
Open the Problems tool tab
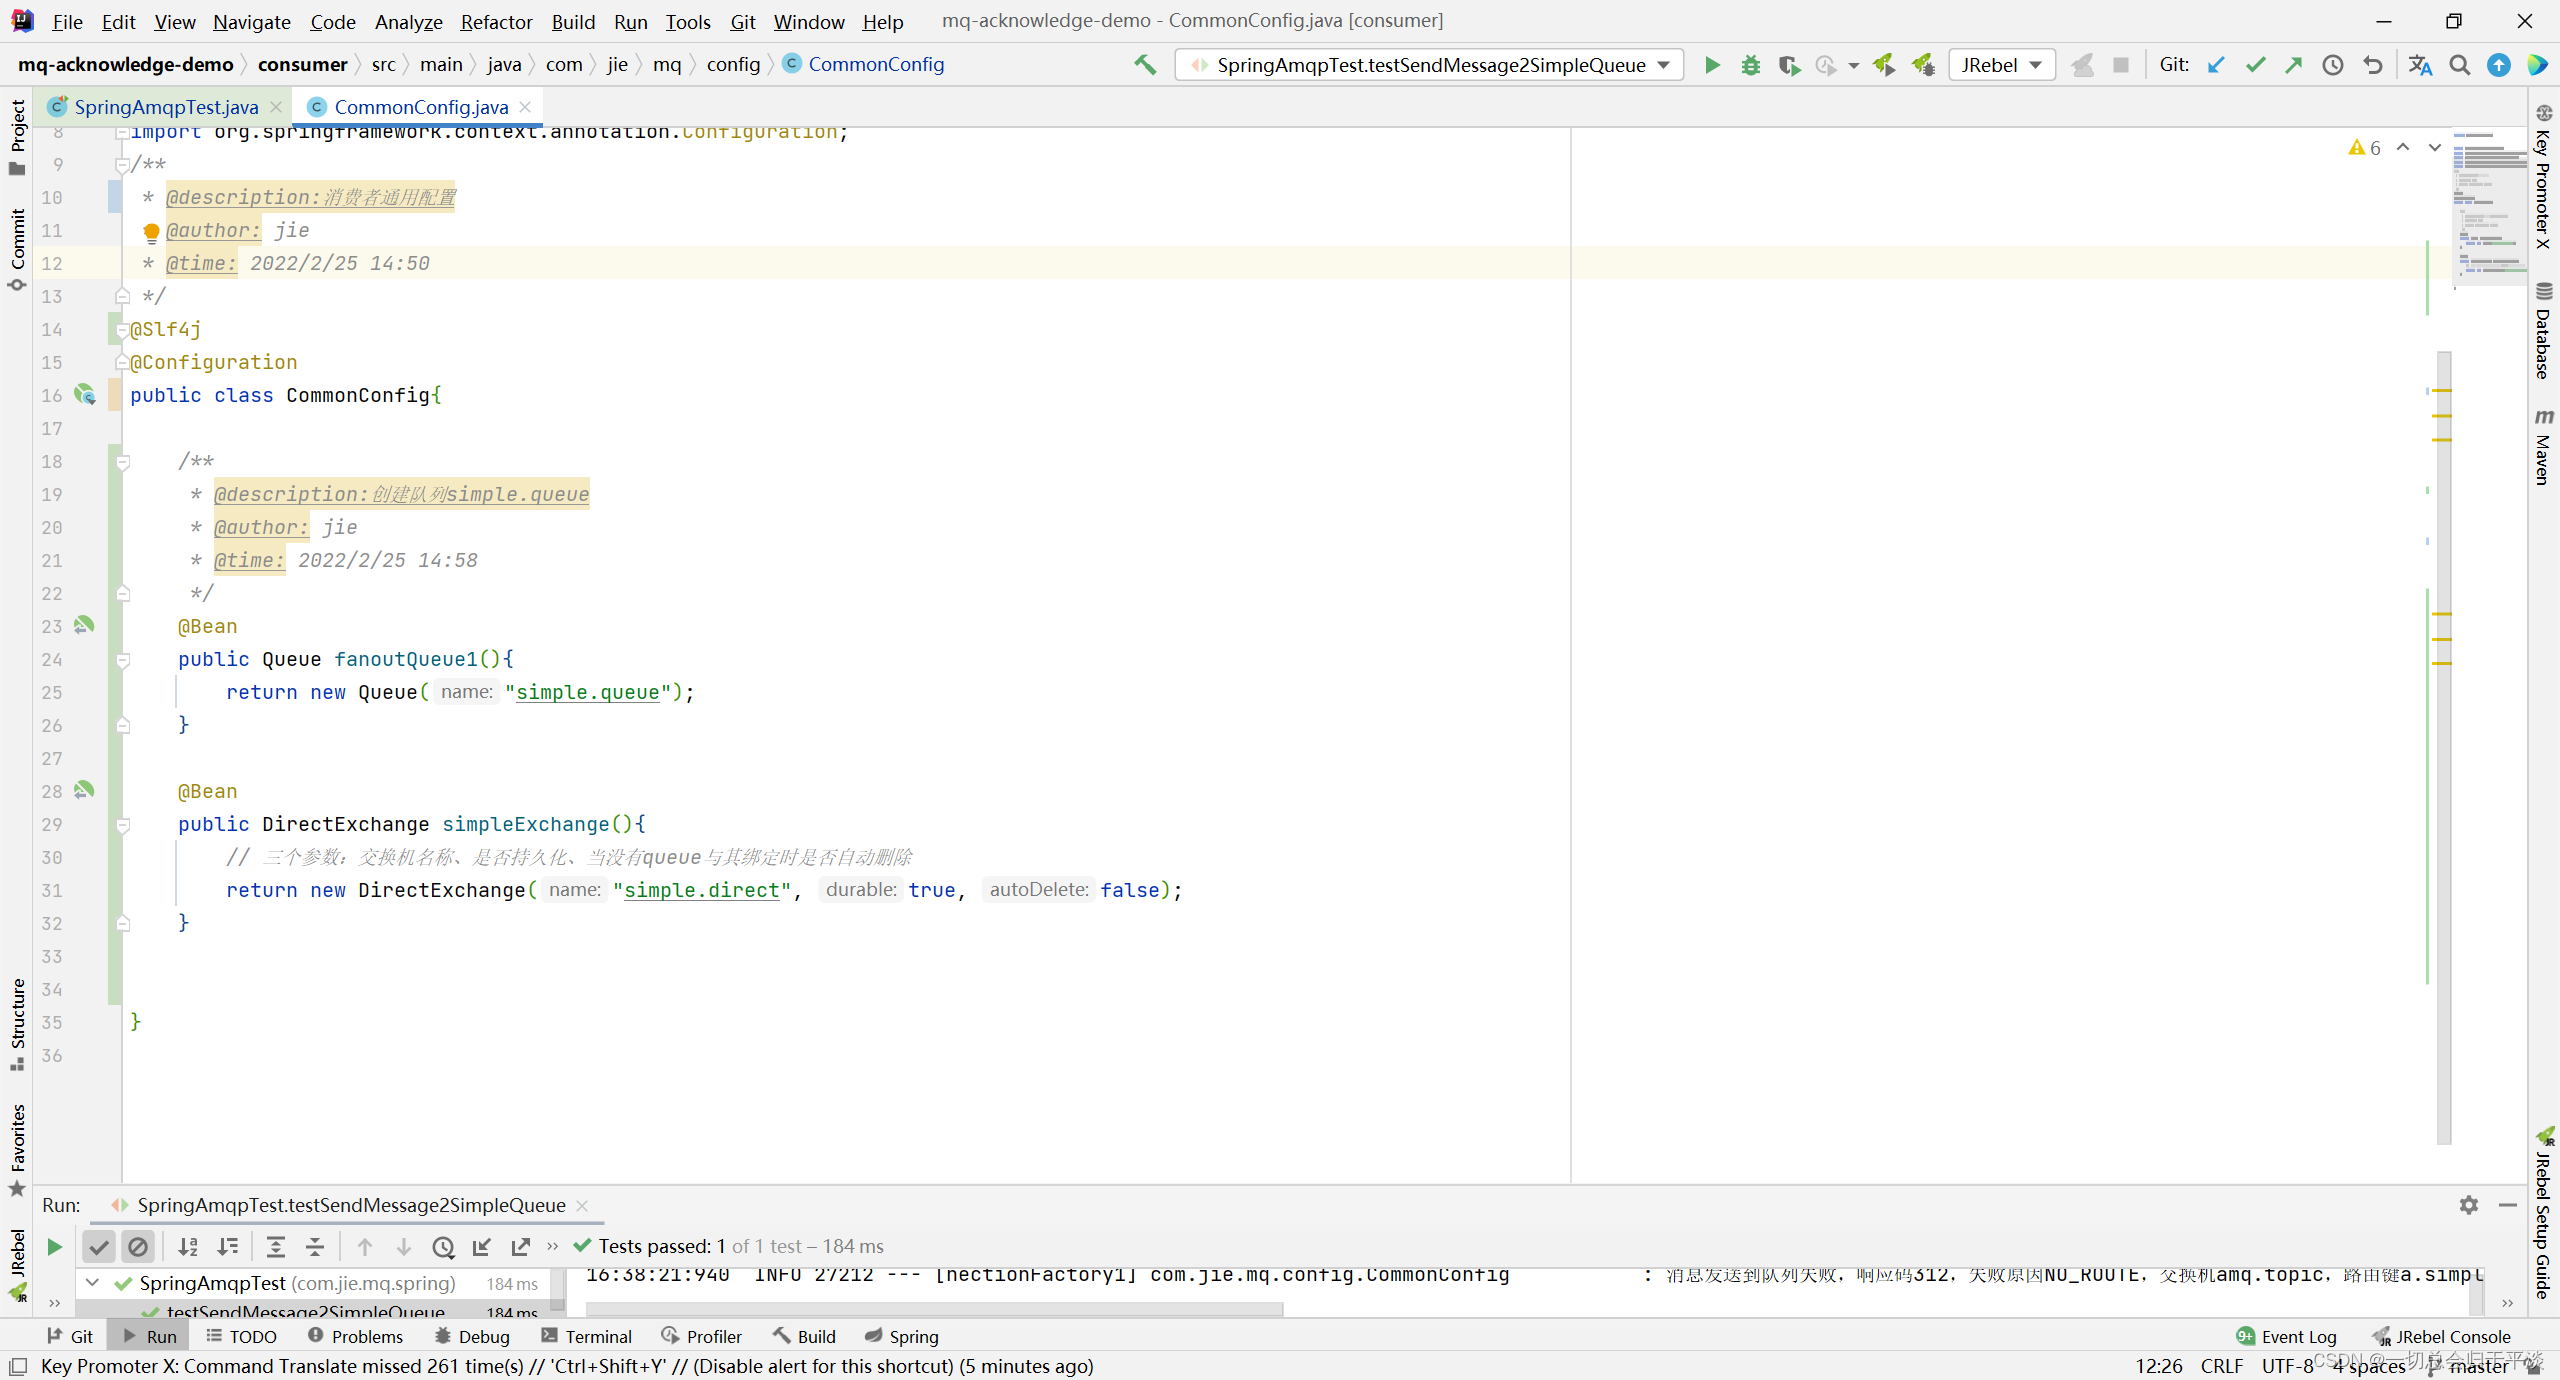355,1336
